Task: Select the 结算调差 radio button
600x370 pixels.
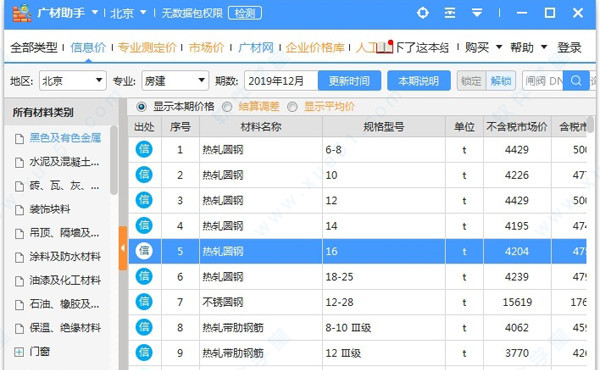Action: tap(227, 107)
